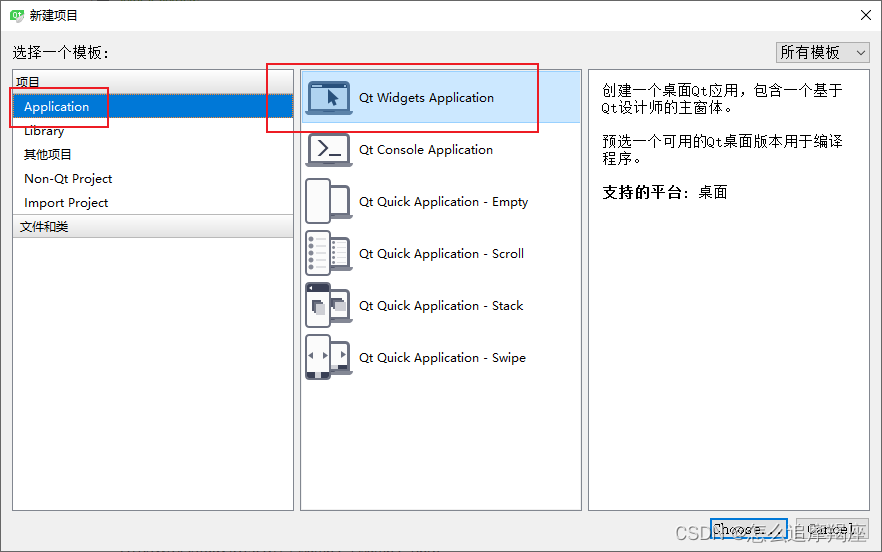The width and height of the screenshot is (882, 552).
Task: Click the Qt Quick Application - Stack icon
Action: pos(329,306)
